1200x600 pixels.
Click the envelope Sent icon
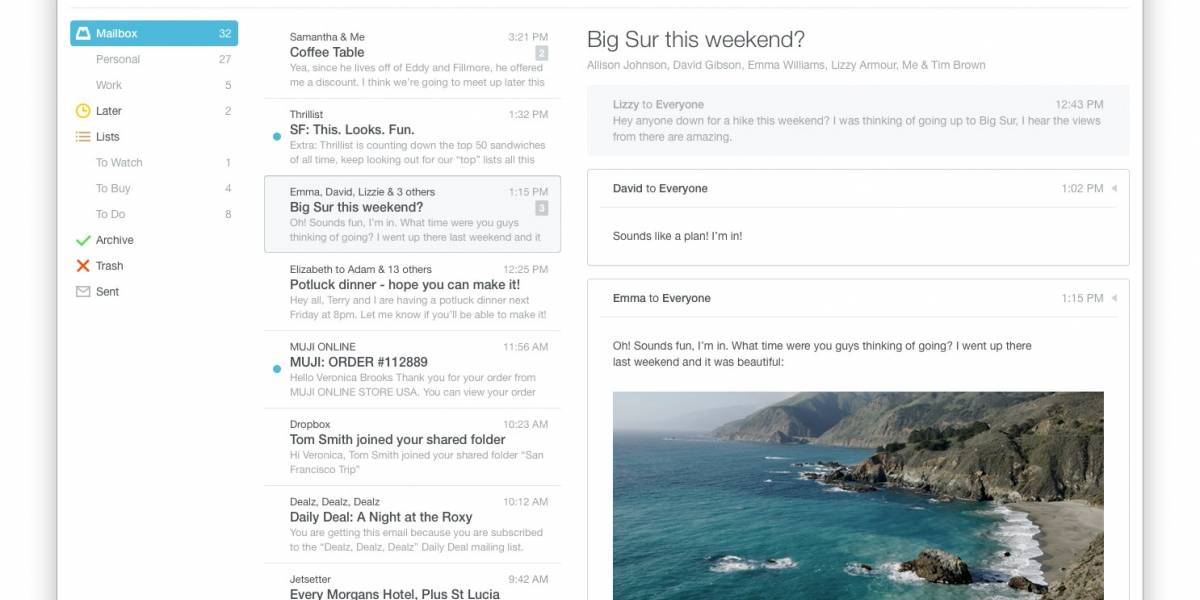[x=83, y=292]
